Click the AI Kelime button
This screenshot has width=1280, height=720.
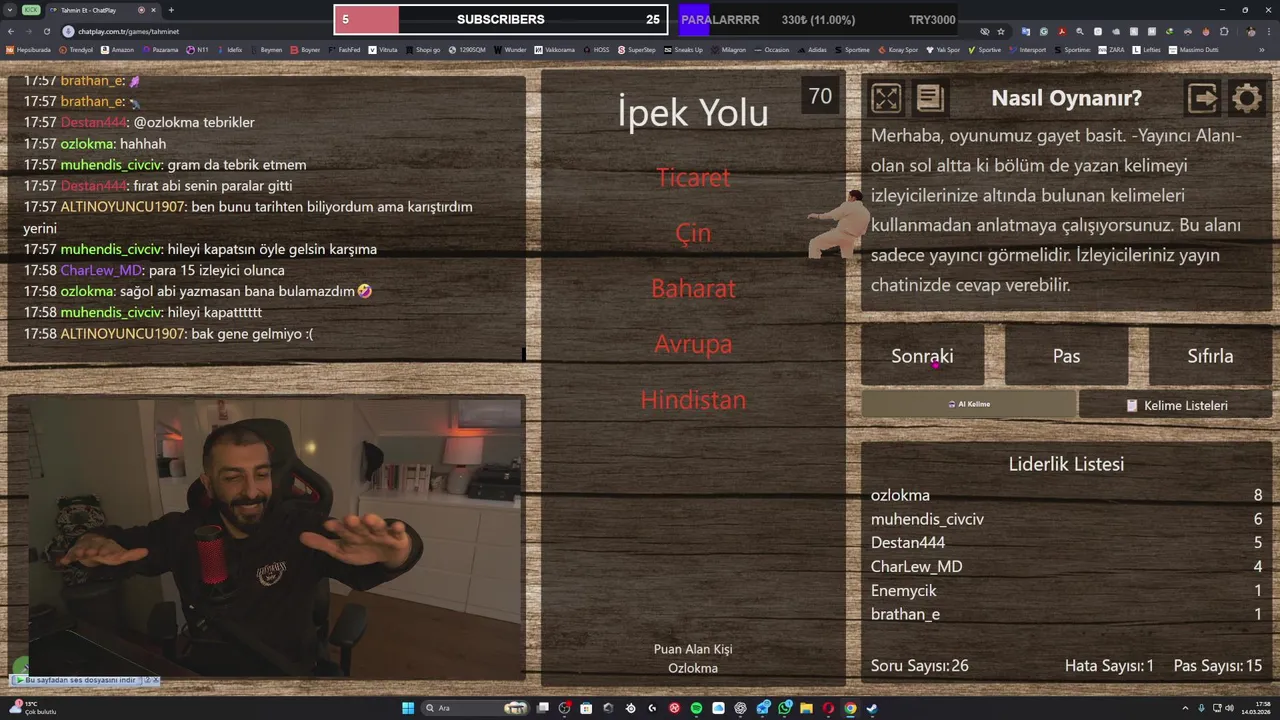968,404
